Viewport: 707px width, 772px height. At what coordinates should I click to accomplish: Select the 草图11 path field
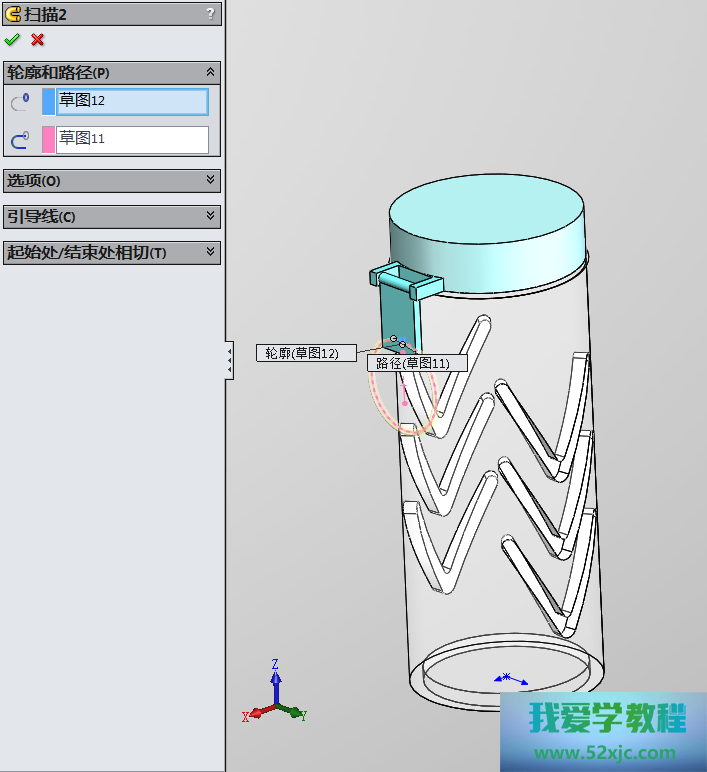(132, 140)
